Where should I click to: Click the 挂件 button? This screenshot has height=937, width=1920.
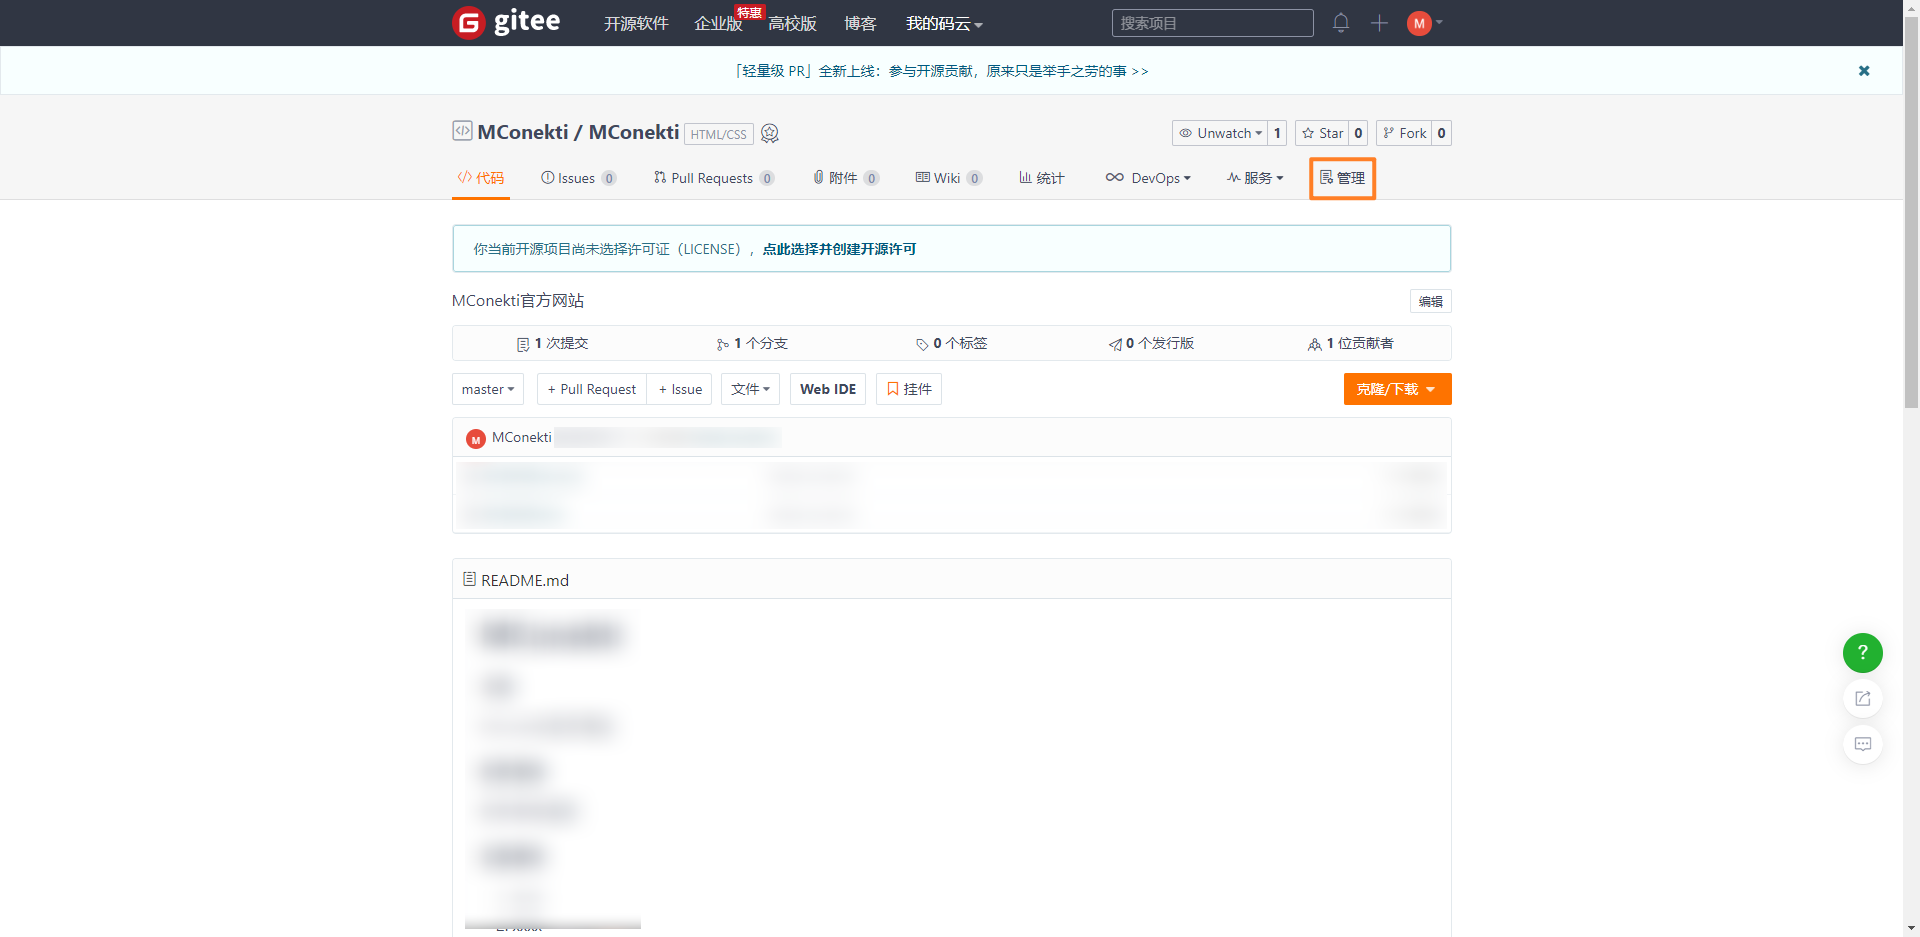click(909, 389)
